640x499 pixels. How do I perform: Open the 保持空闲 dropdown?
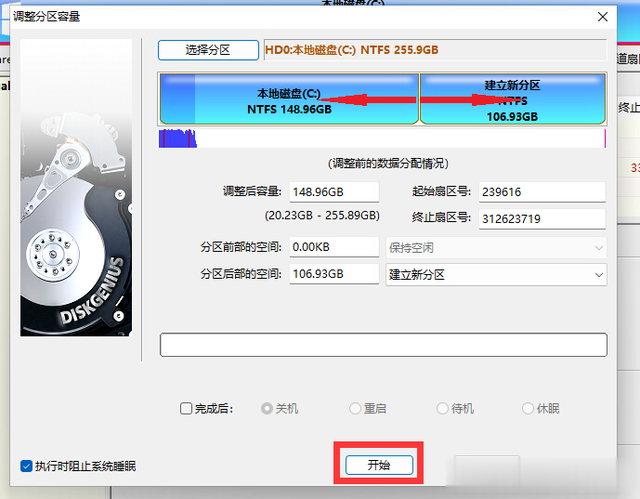point(496,248)
